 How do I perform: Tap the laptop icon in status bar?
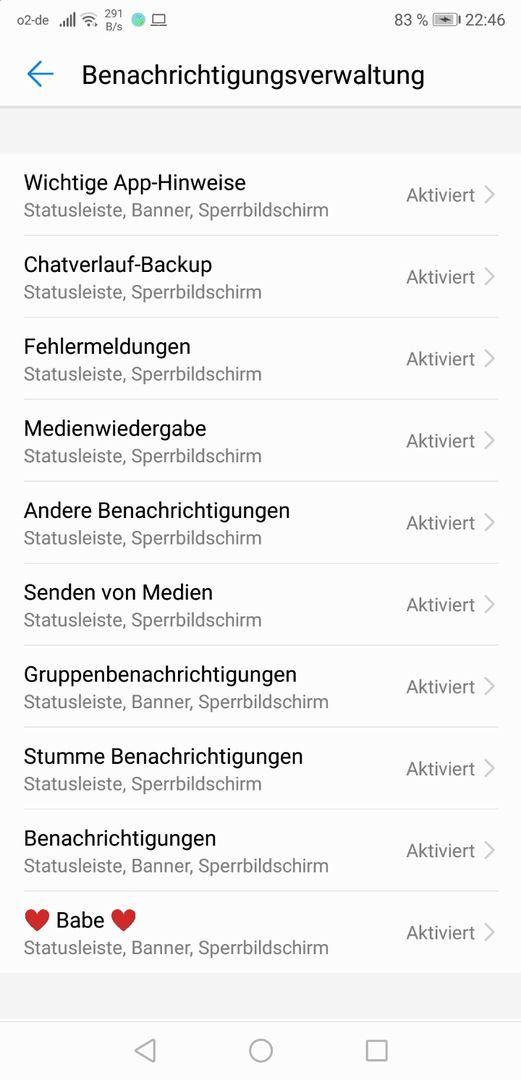pyautogui.click(x=159, y=20)
